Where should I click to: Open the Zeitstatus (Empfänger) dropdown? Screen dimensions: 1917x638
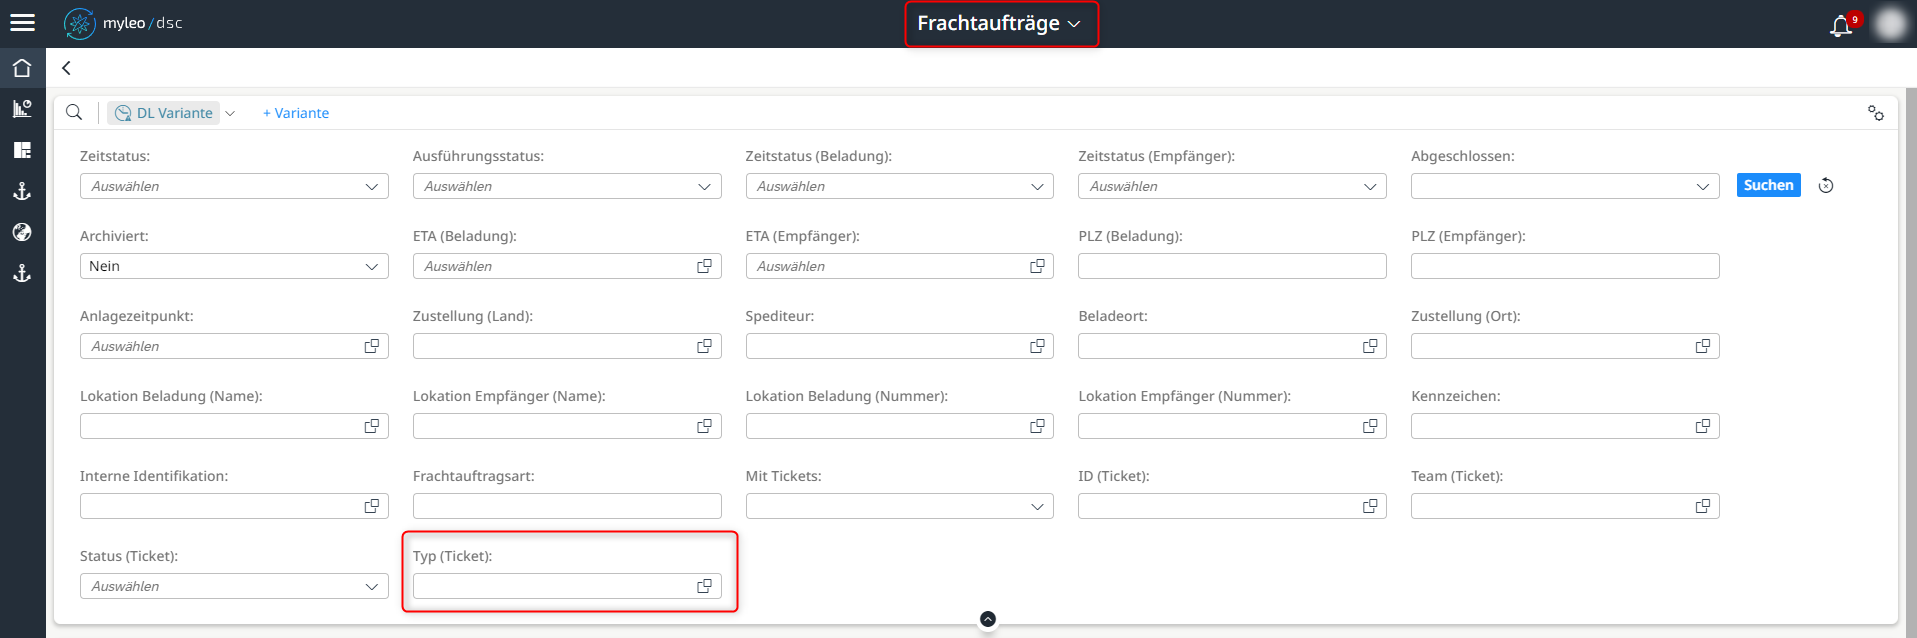tap(1232, 186)
